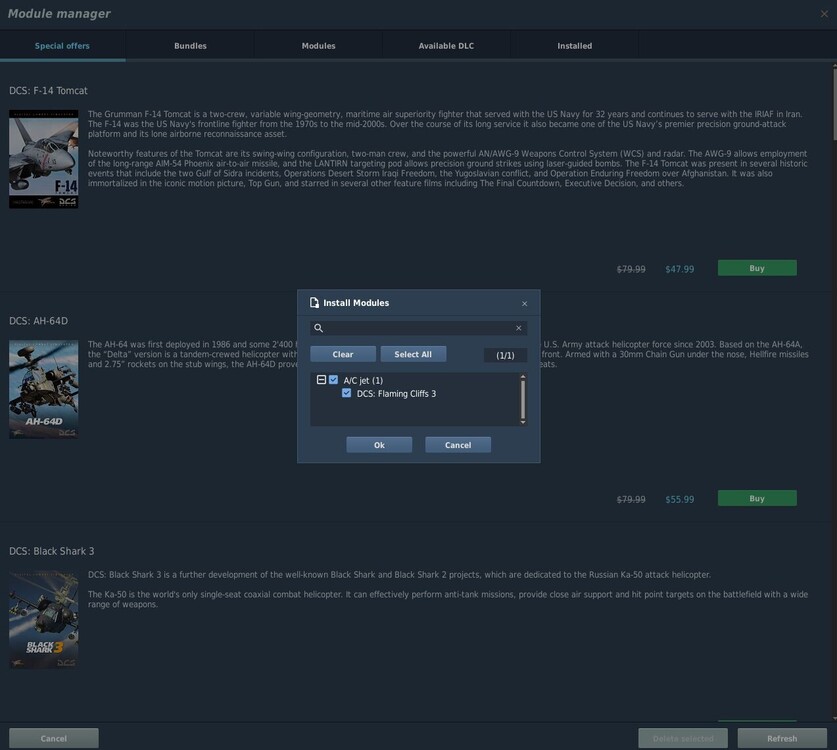Collapse the A/C jet tree group
This screenshot has height=750, width=837.
click(321, 380)
